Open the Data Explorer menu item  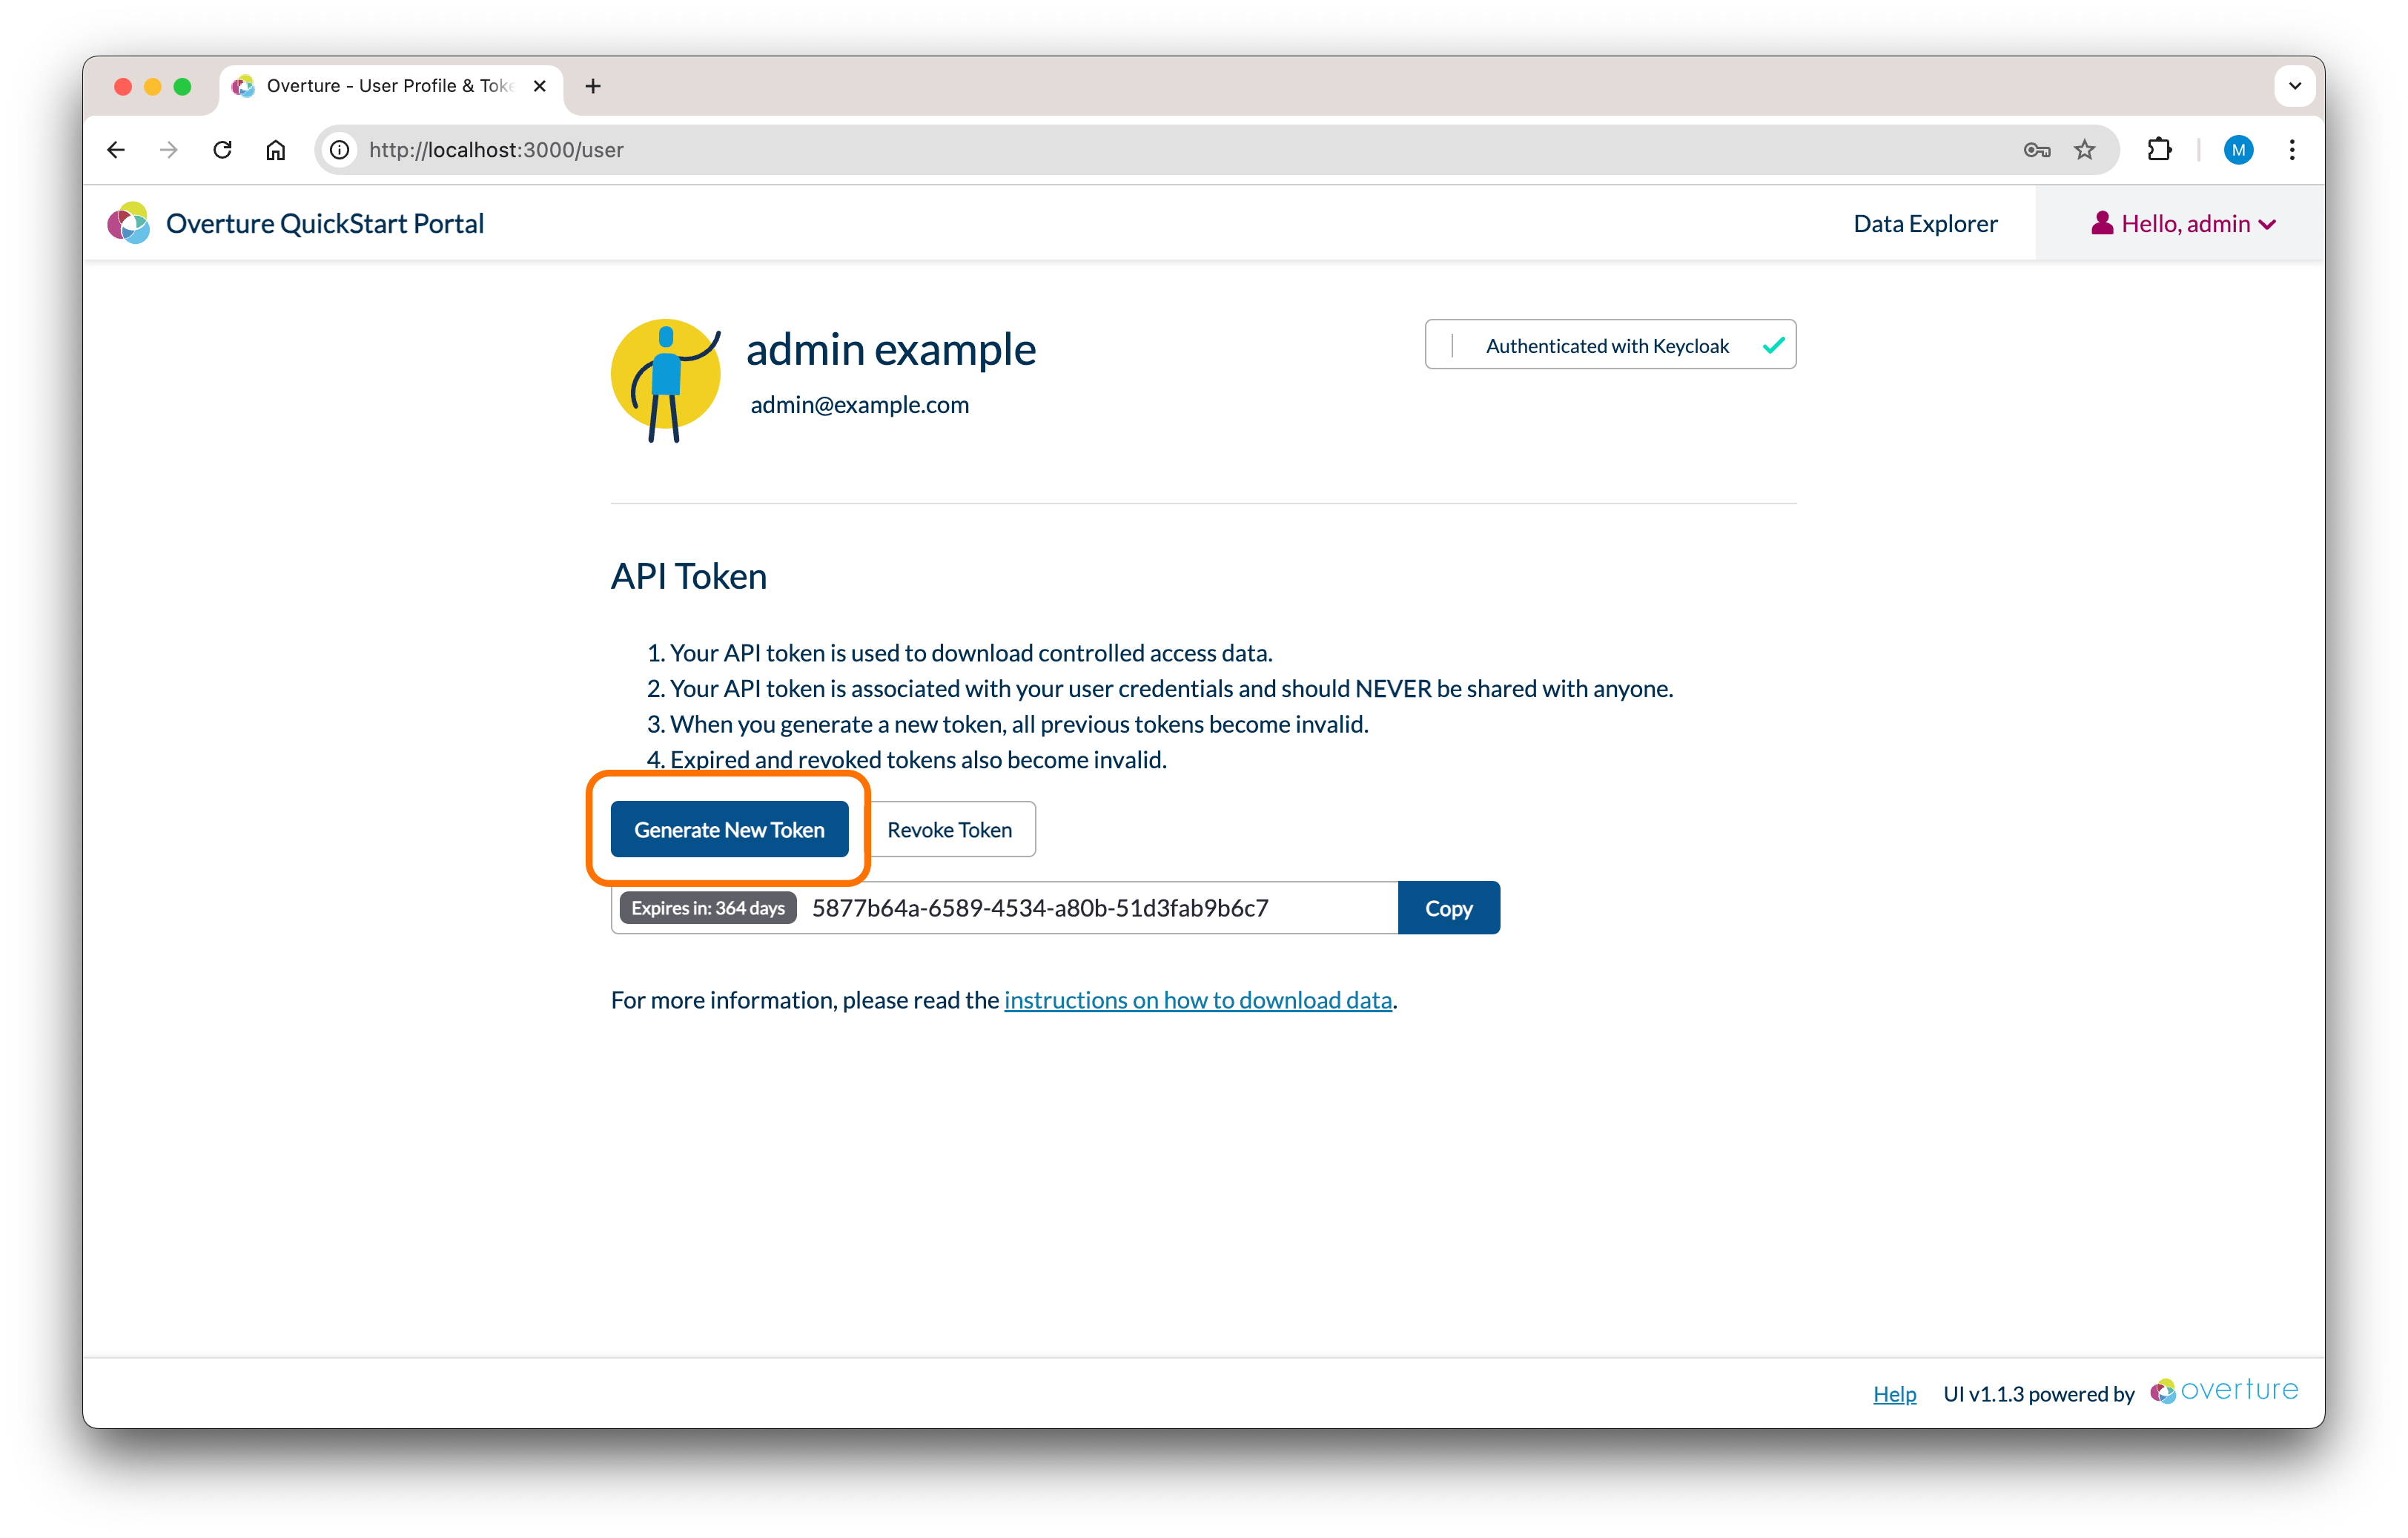click(x=1924, y=223)
